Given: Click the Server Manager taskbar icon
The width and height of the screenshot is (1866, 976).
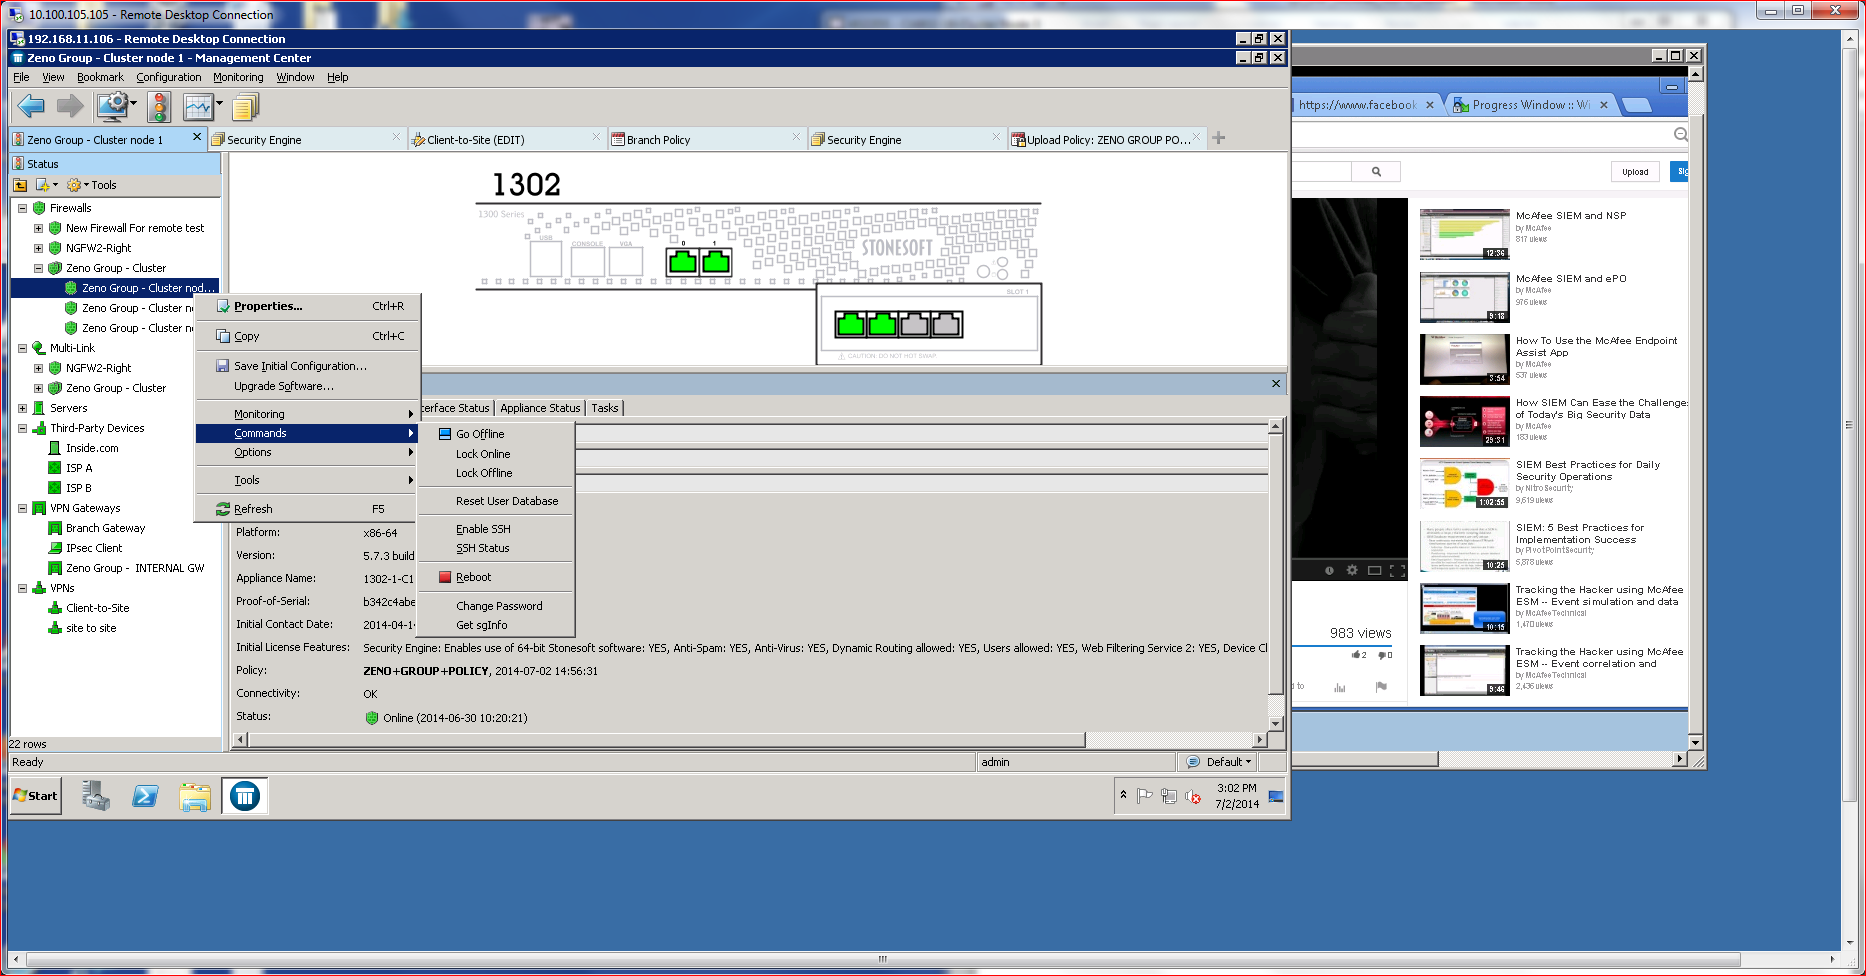Looking at the screenshot, I should (95, 796).
